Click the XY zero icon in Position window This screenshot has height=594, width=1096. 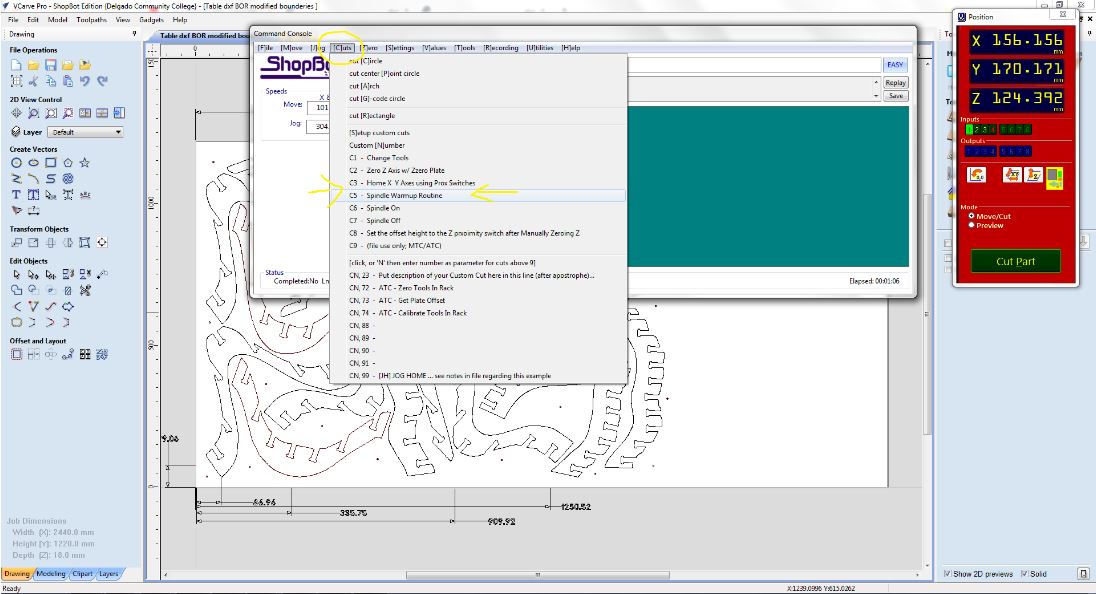point(1012,175)
